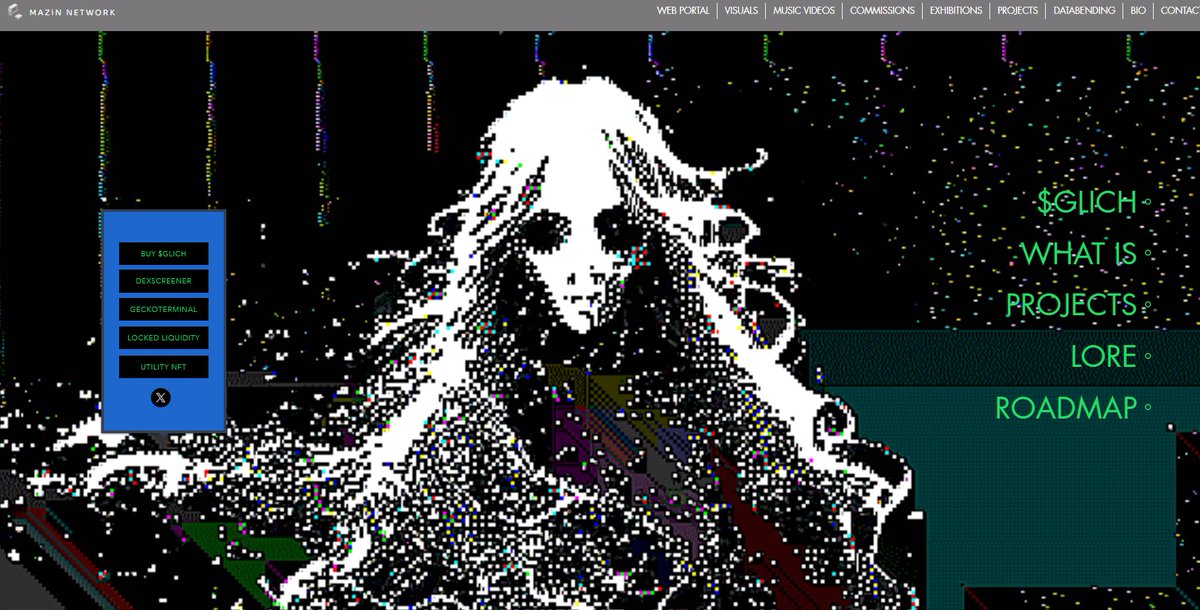This screenshot has width=1200, height=610.
Task: Navigate to PROJECTS in top menu
Action: pos(1018,11)
